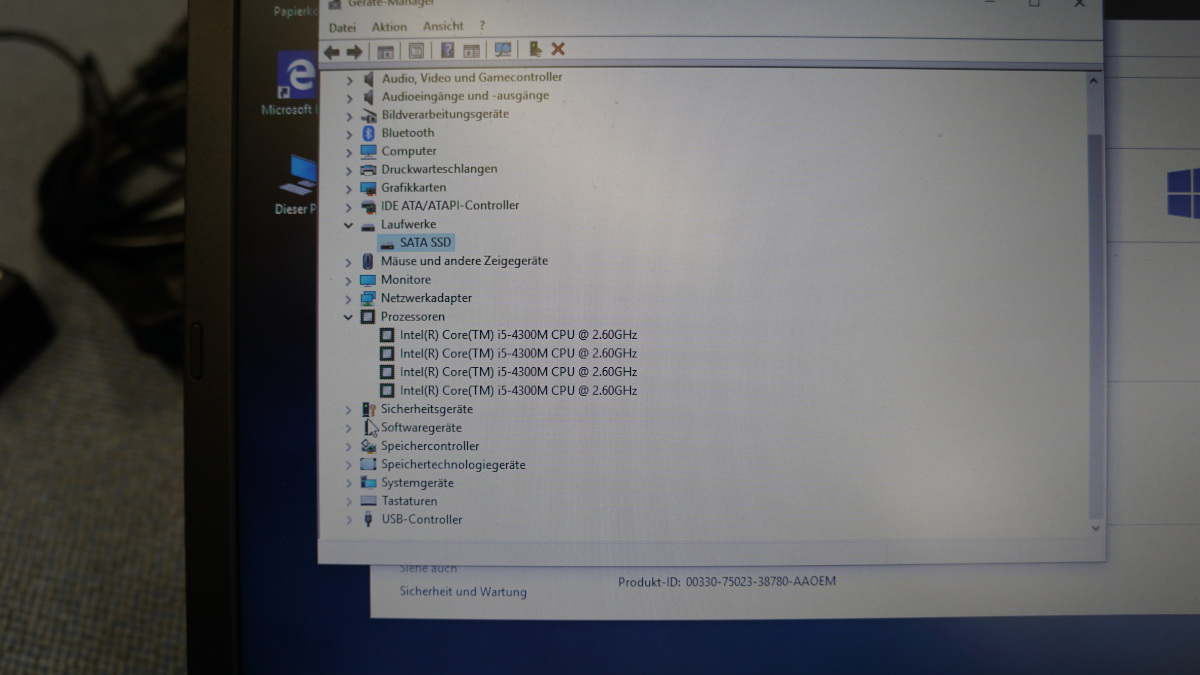Click the Produkt-ID 00330-75023-38780-AAOEM text

pos(727,581)
